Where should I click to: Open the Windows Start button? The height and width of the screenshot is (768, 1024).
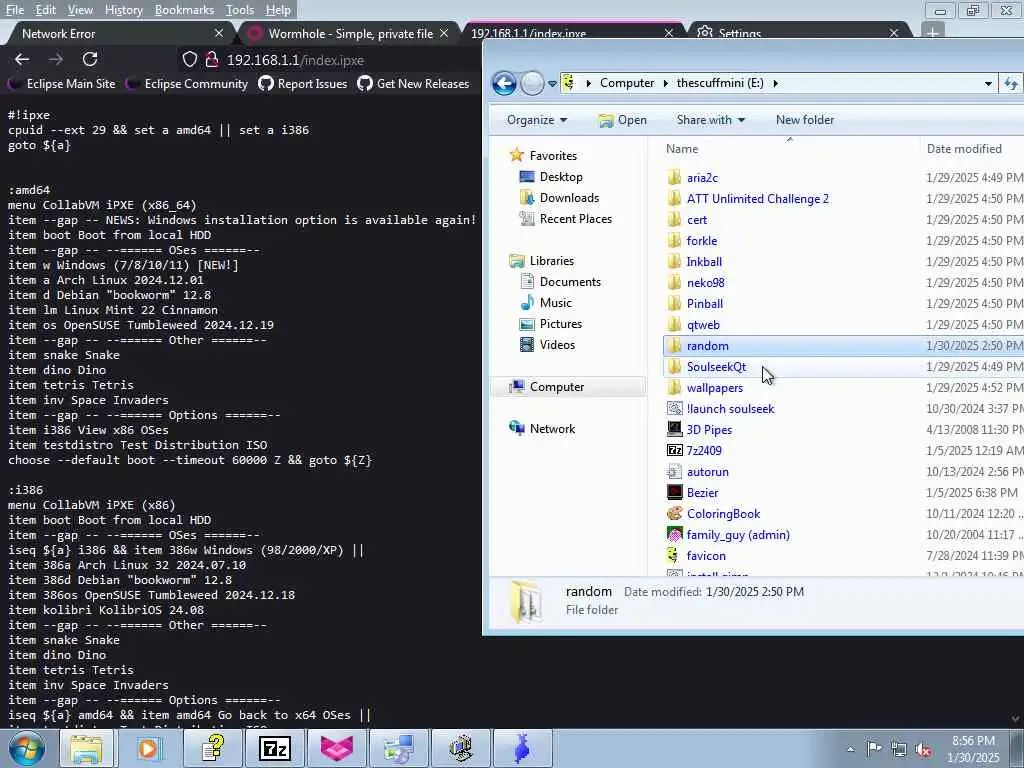pos(27,748)
